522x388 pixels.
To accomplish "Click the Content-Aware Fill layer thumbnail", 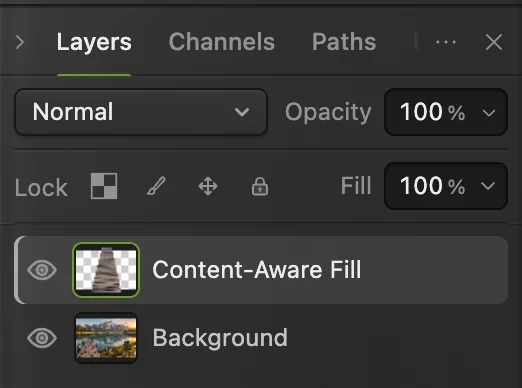I will pyautogui.click(x=106, y=270).
